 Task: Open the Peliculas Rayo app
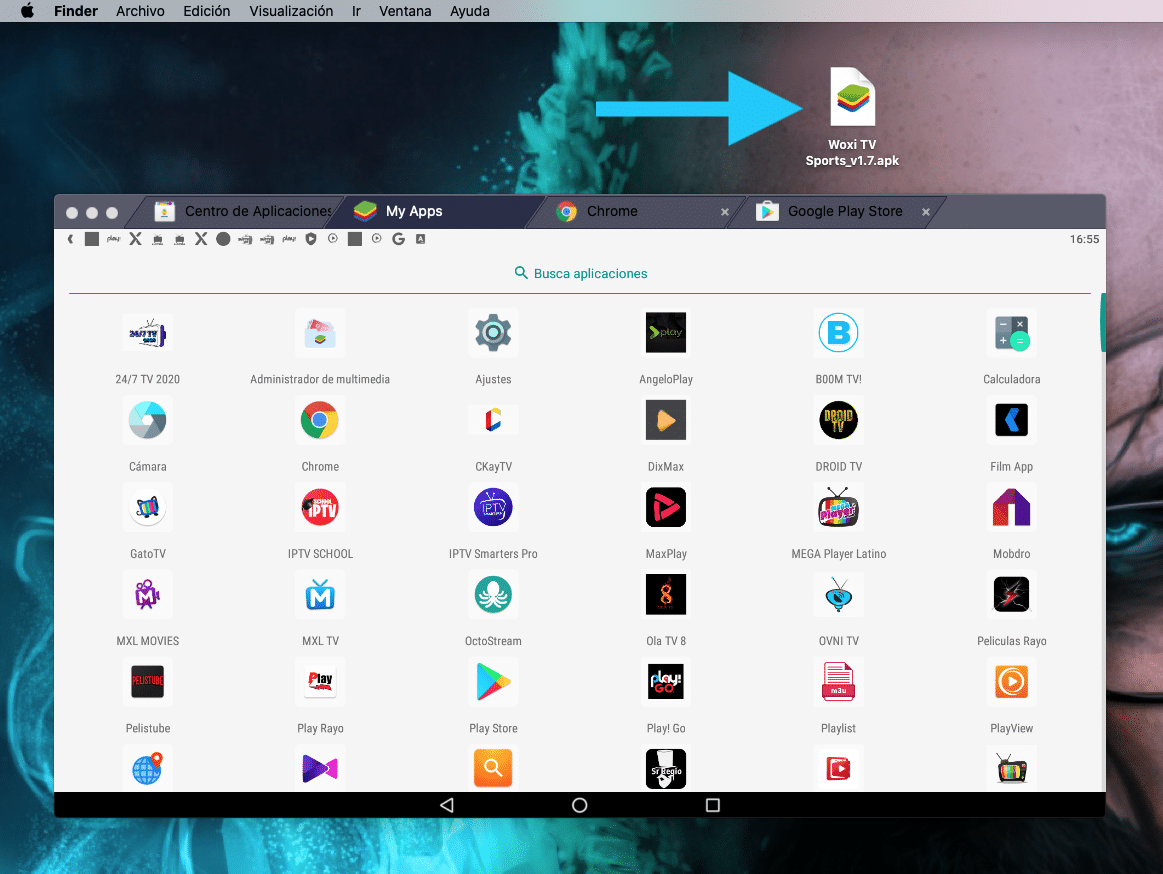click(x=1011, y=594)
